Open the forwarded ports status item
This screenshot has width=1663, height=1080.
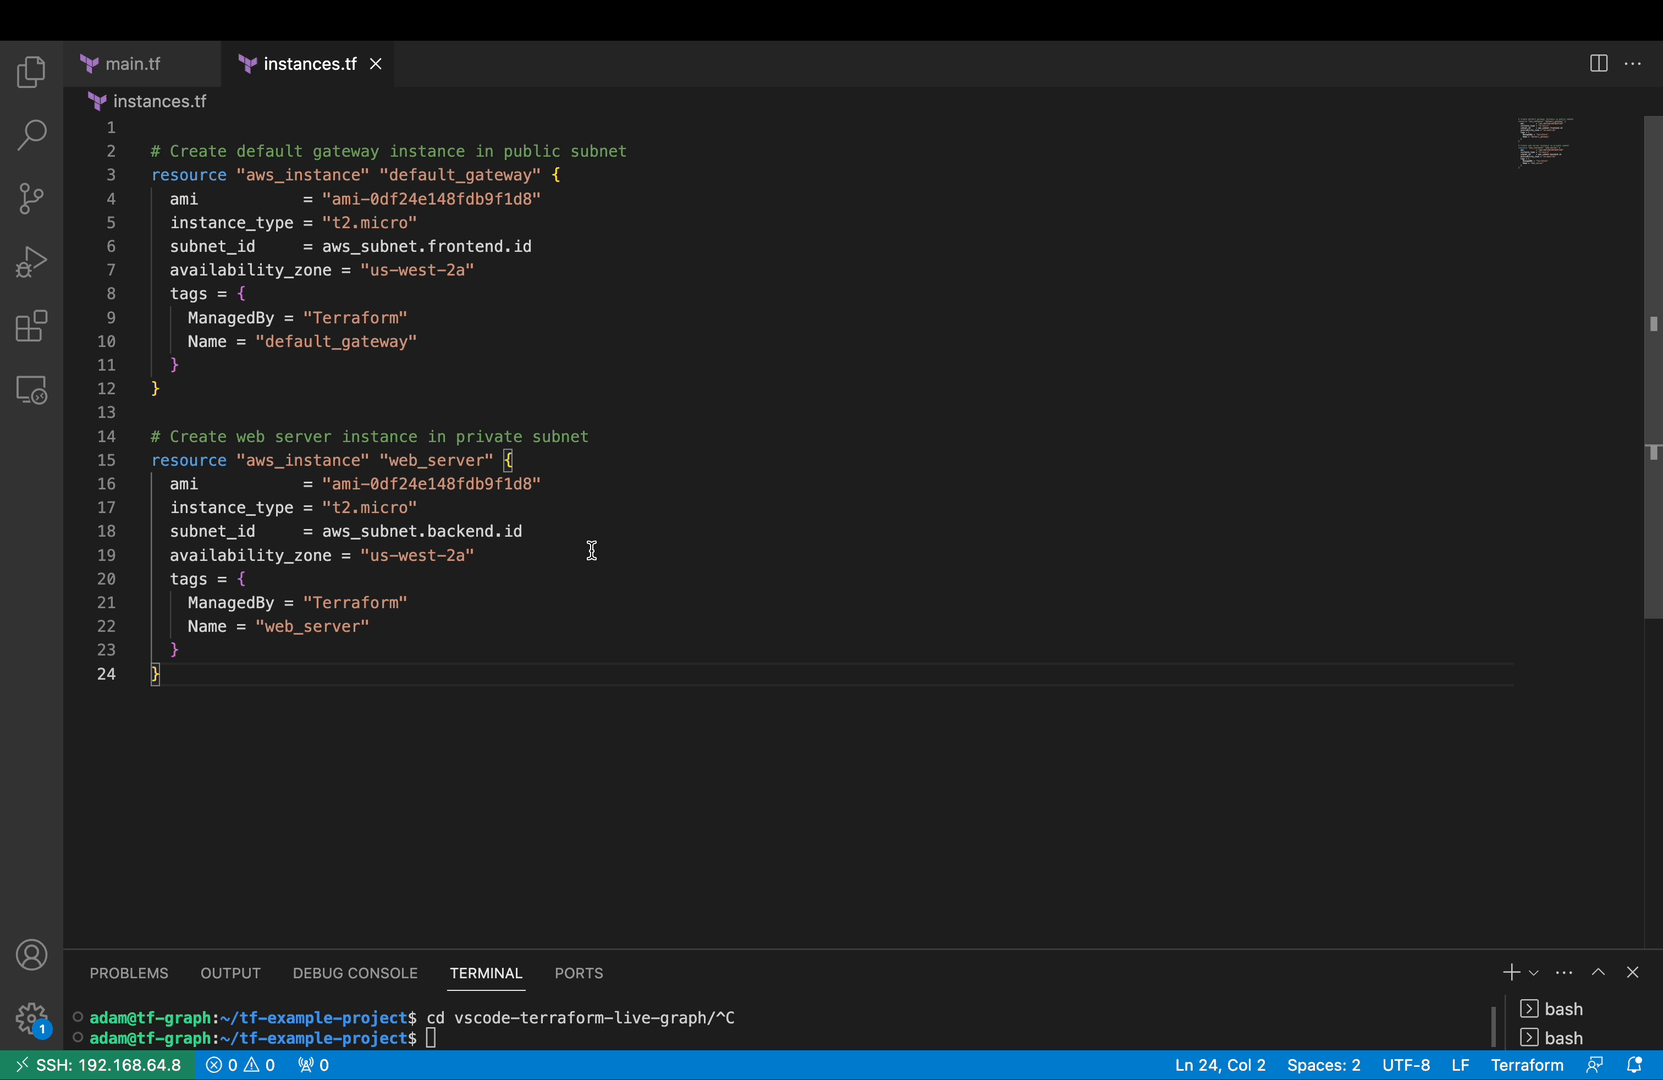[313, 1065]
